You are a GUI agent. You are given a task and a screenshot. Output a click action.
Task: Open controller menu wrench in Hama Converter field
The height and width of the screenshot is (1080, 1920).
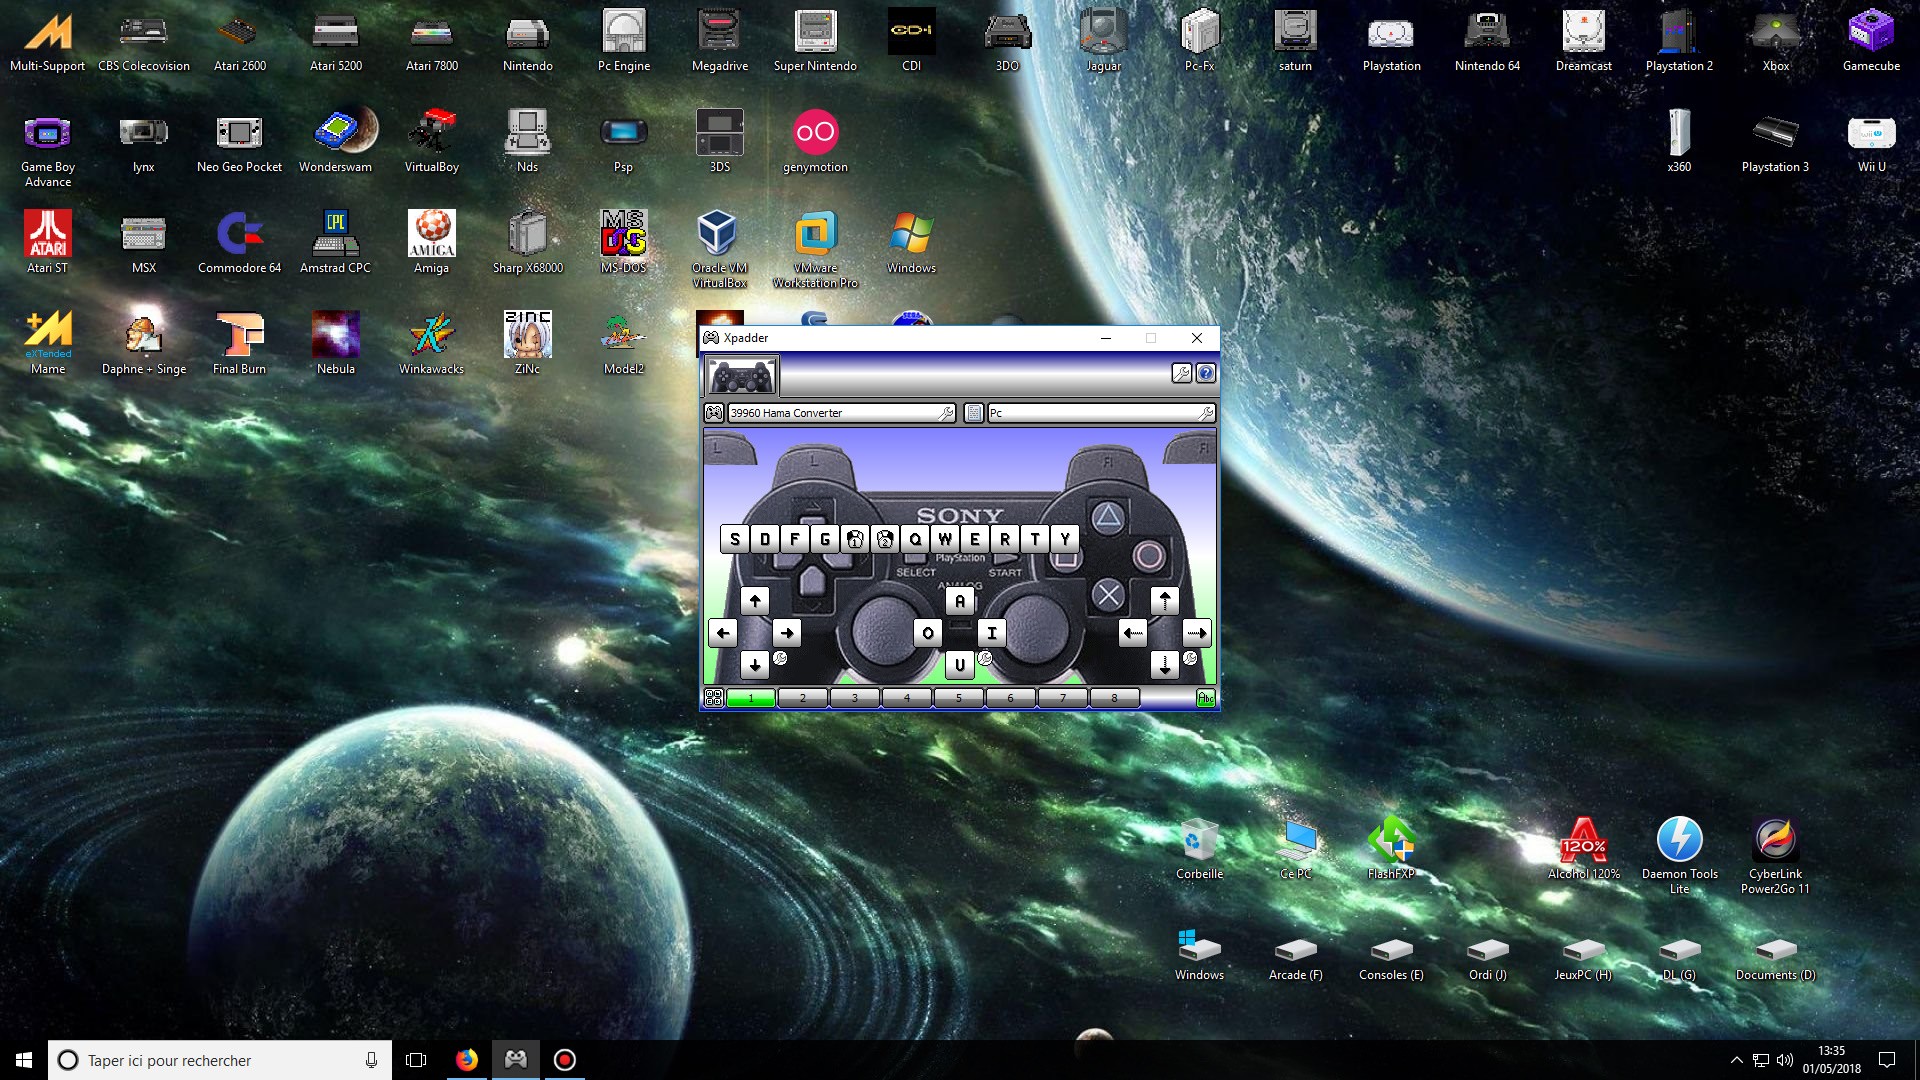[x=946, y=412]
